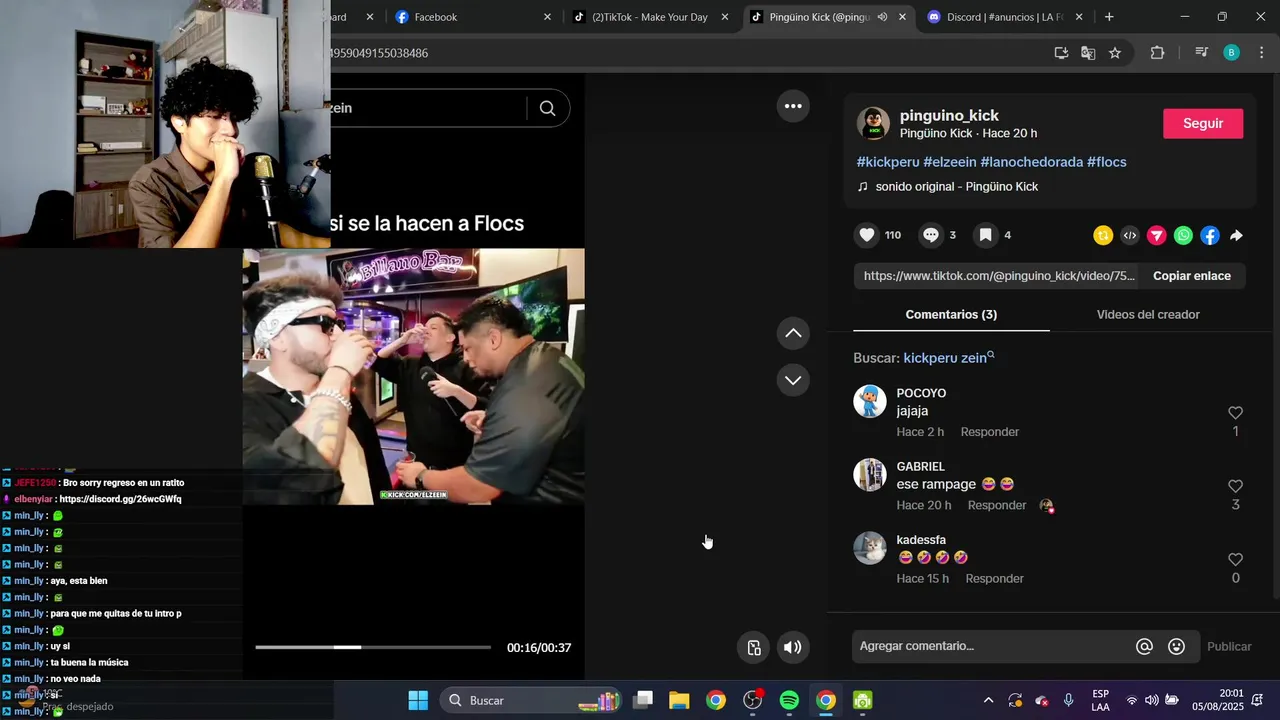Switch to the Discord anuncios tab
1280x720 pixels.
coord(1005,17)
